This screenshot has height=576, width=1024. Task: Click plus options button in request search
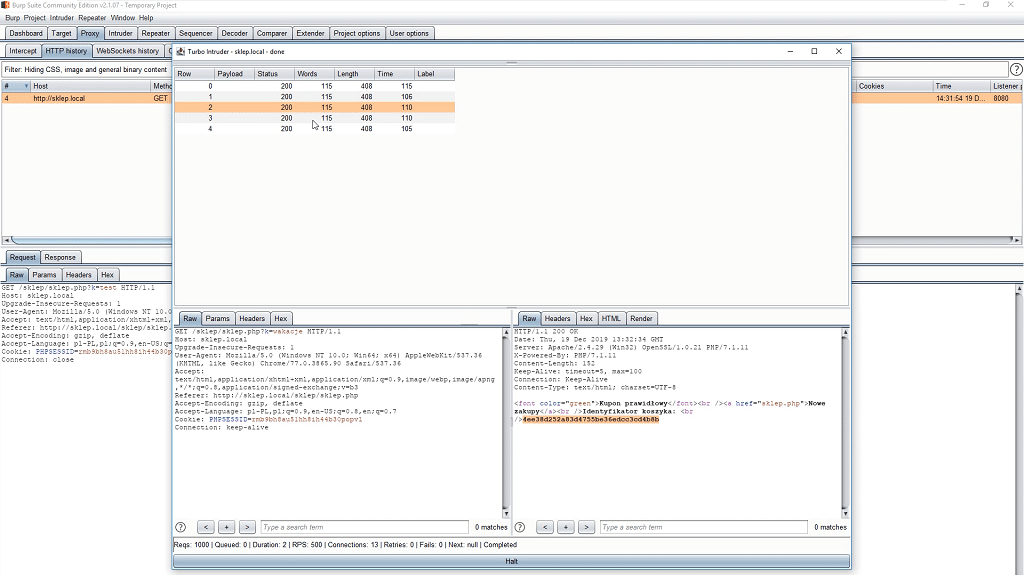[227, 527]
